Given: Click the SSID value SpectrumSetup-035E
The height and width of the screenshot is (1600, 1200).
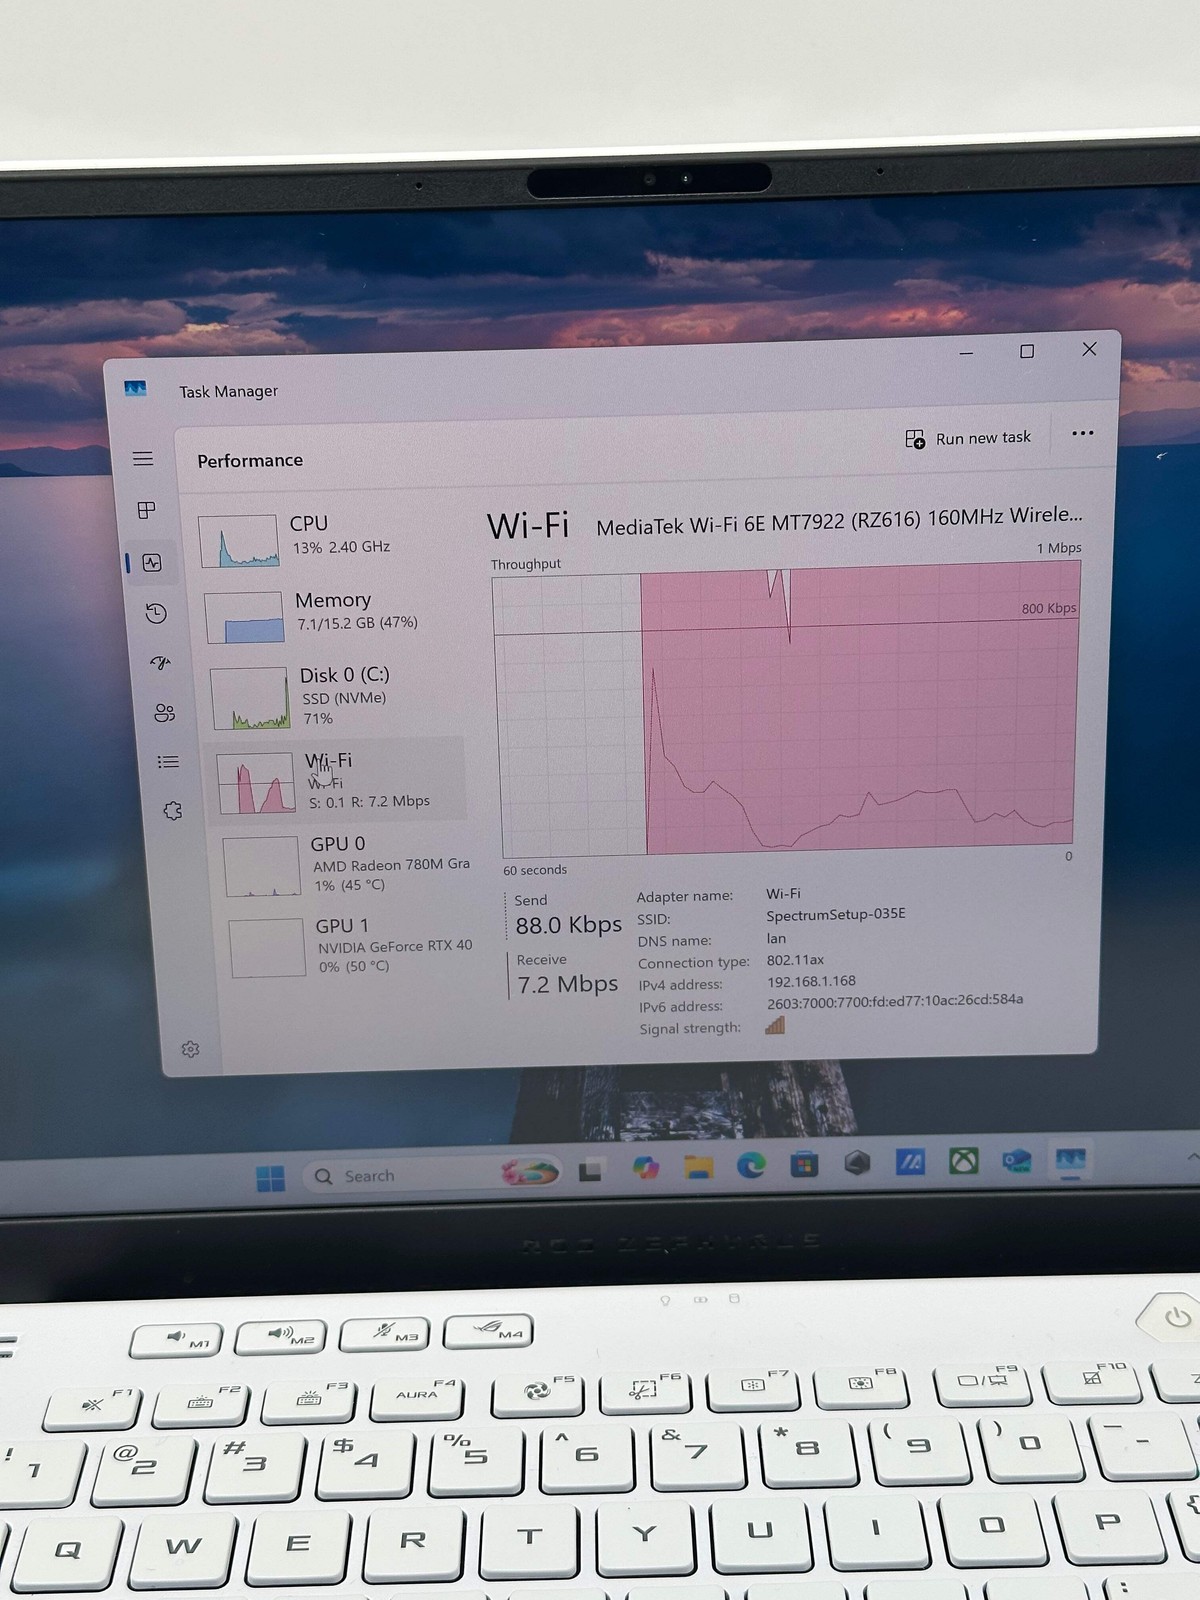Looking at the screenshot, I should click(x=836, y=915).
